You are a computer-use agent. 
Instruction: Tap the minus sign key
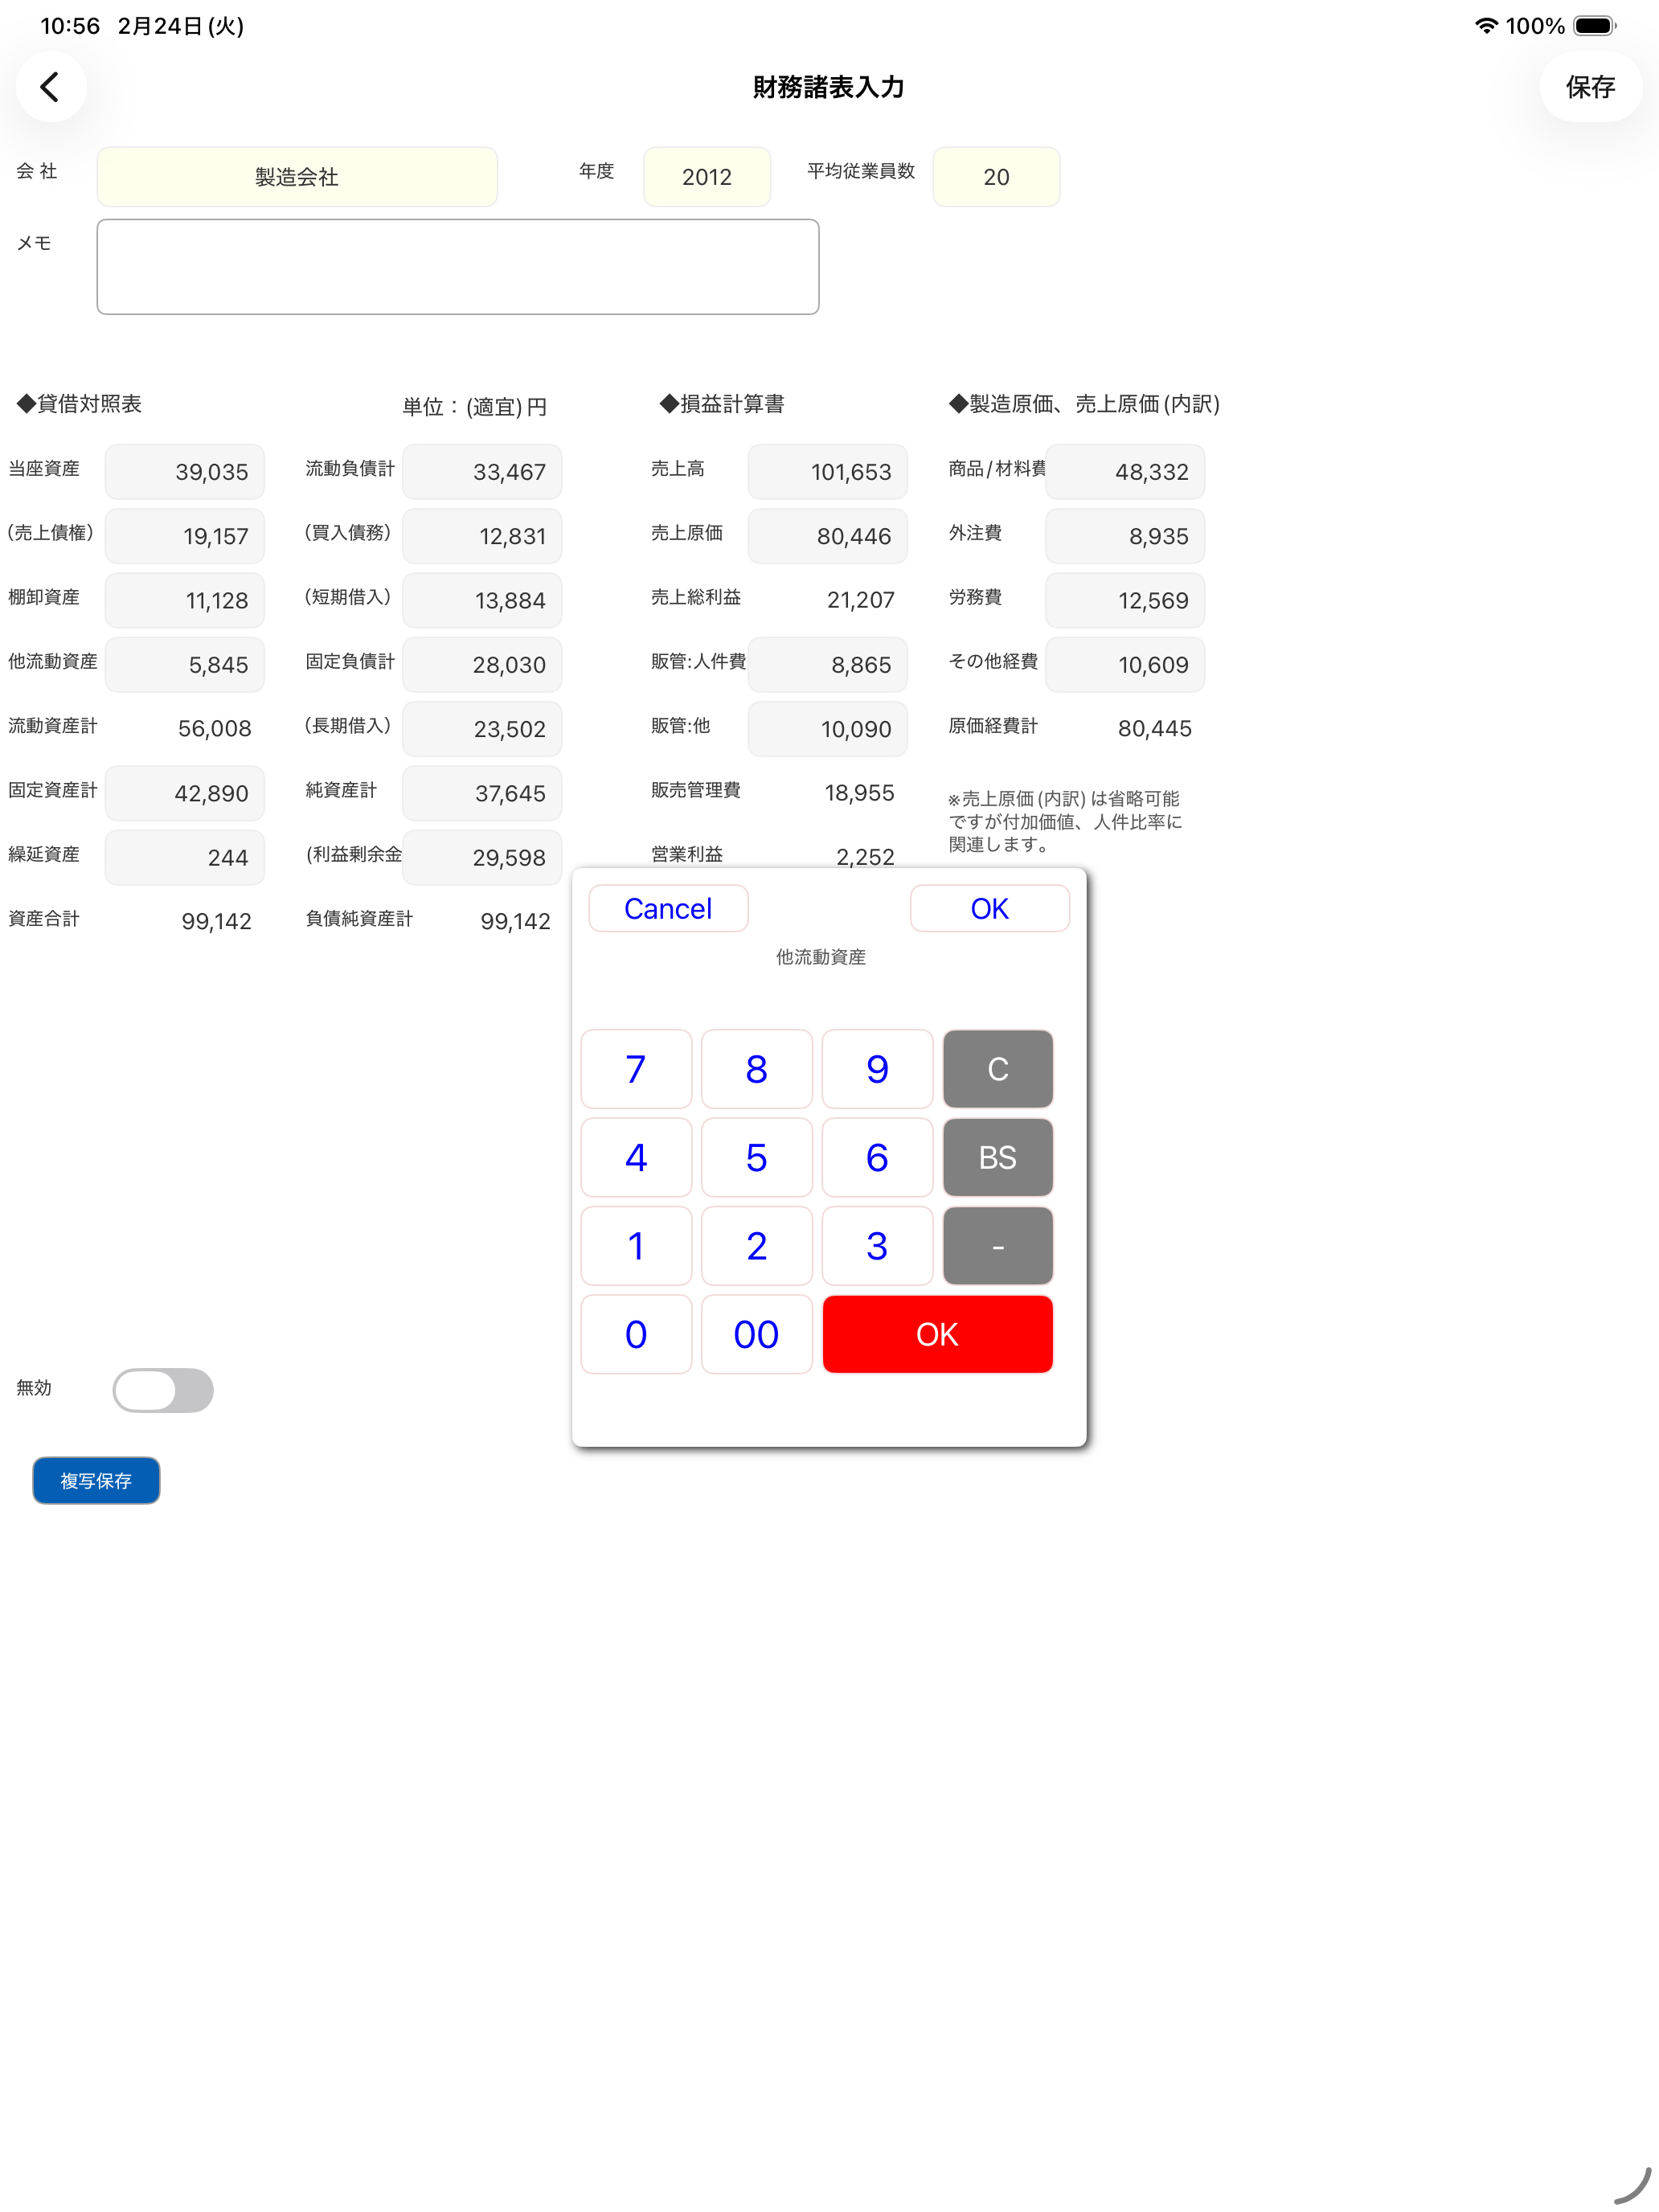998,1246
